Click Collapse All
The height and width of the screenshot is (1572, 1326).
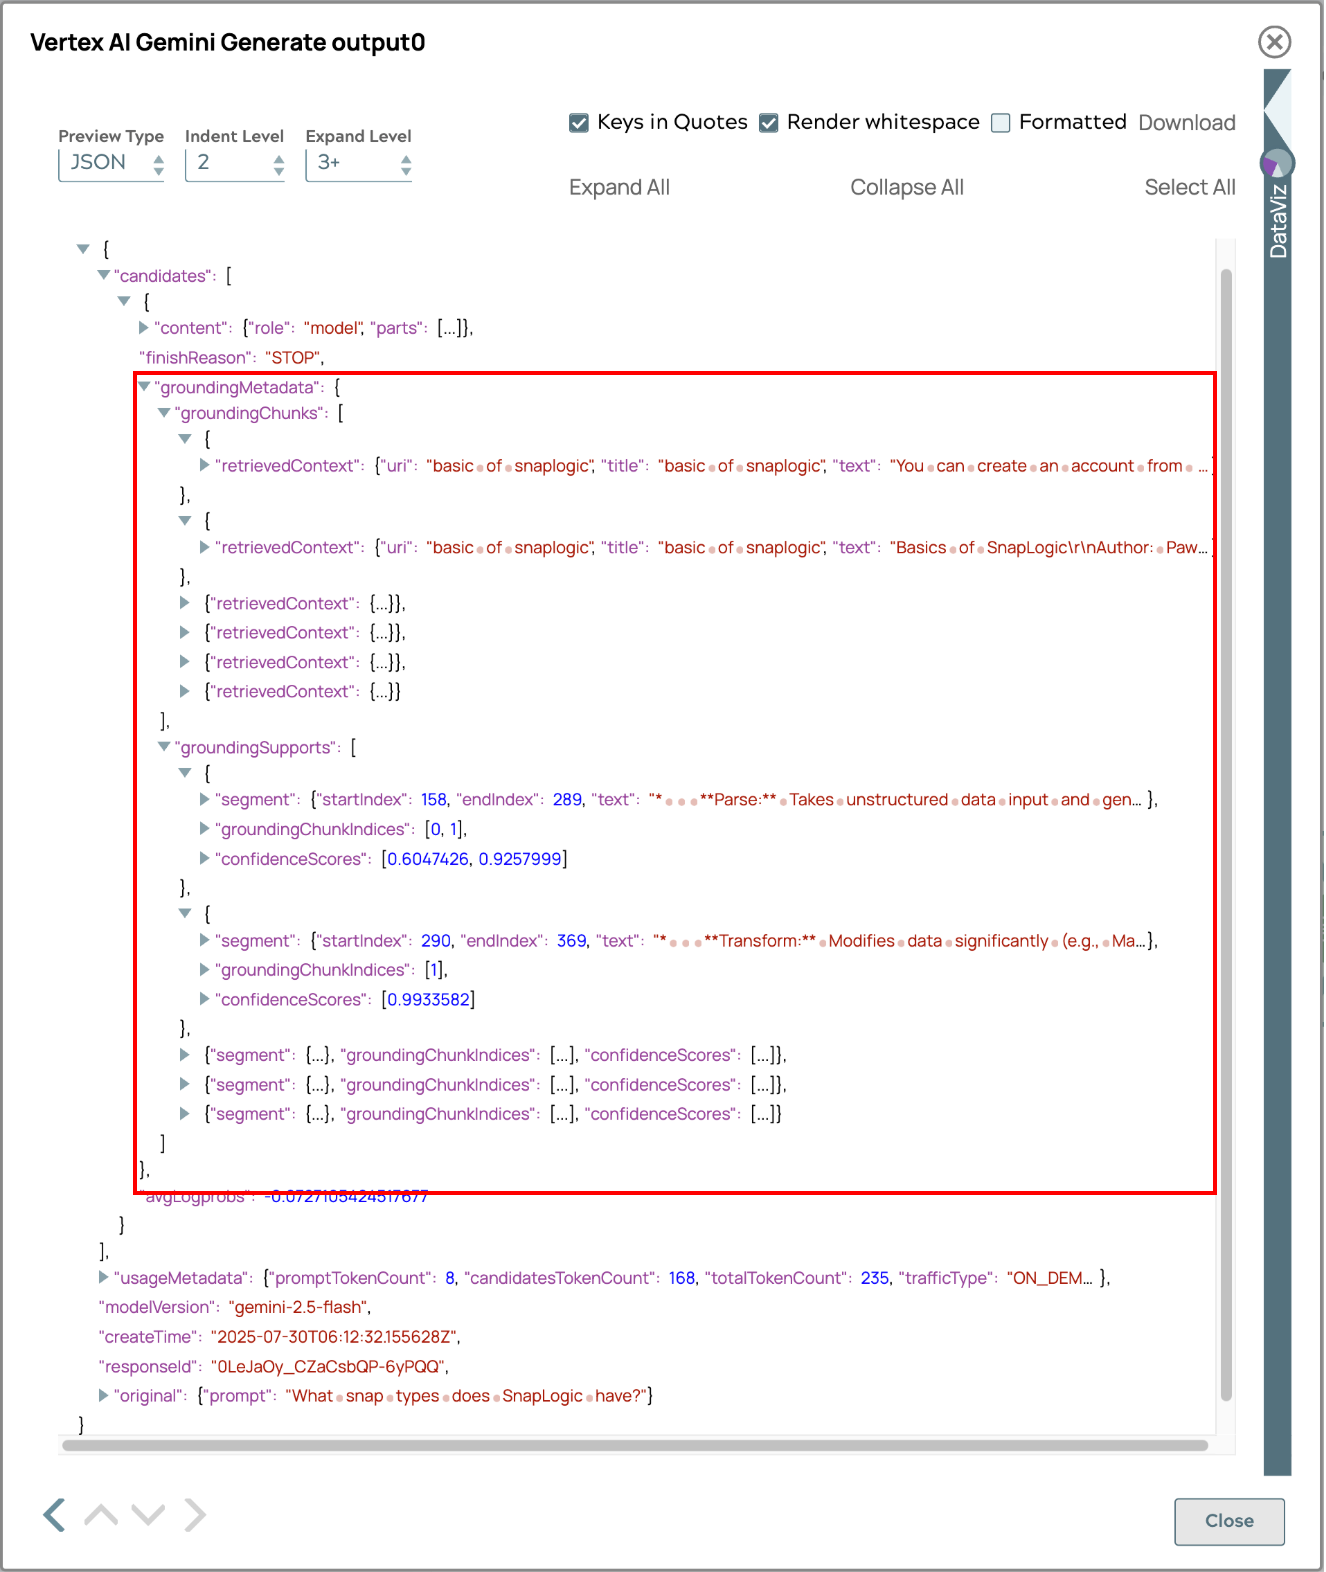906,187
